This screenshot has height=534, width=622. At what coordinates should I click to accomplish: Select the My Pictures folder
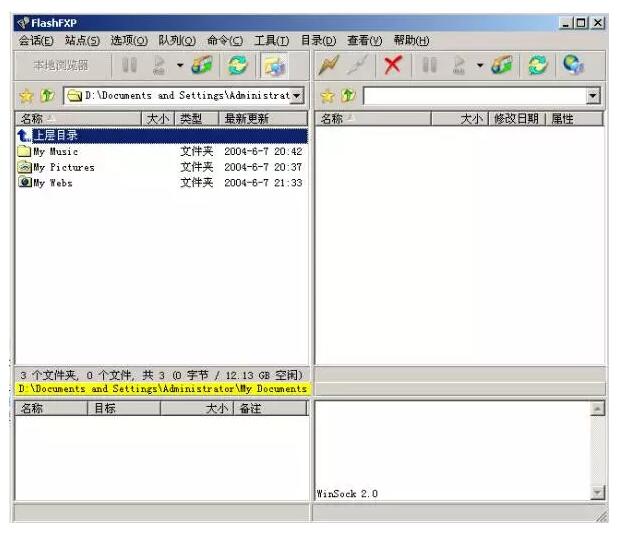(63, 167)
